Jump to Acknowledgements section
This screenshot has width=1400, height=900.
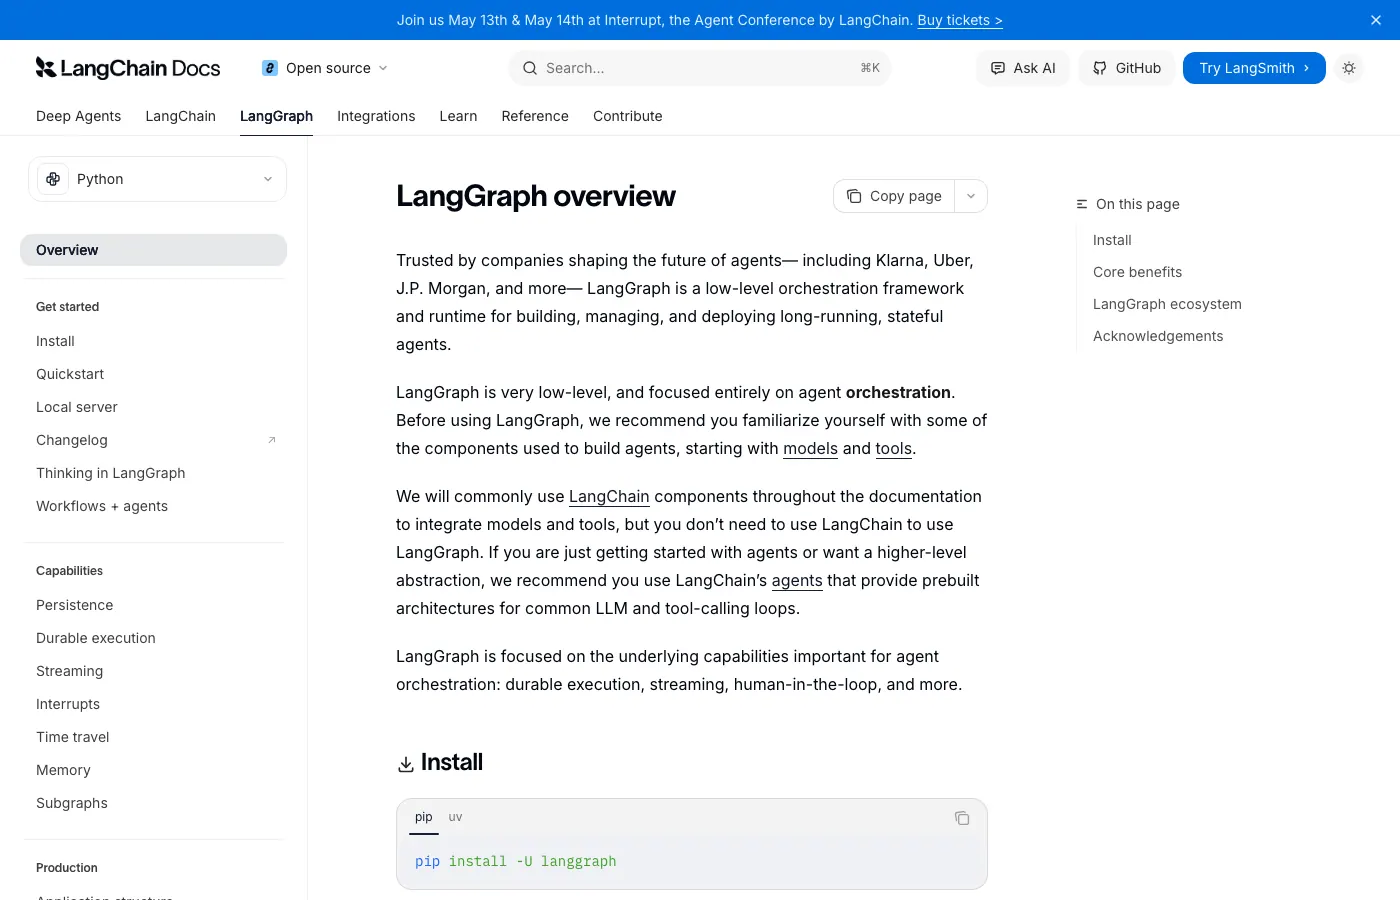tap(1158, 336)
